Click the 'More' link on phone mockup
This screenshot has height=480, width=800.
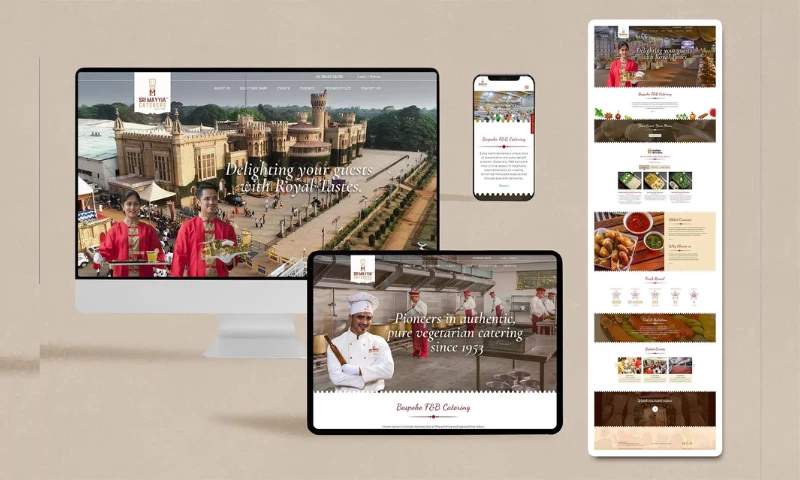tap(504, 186)
